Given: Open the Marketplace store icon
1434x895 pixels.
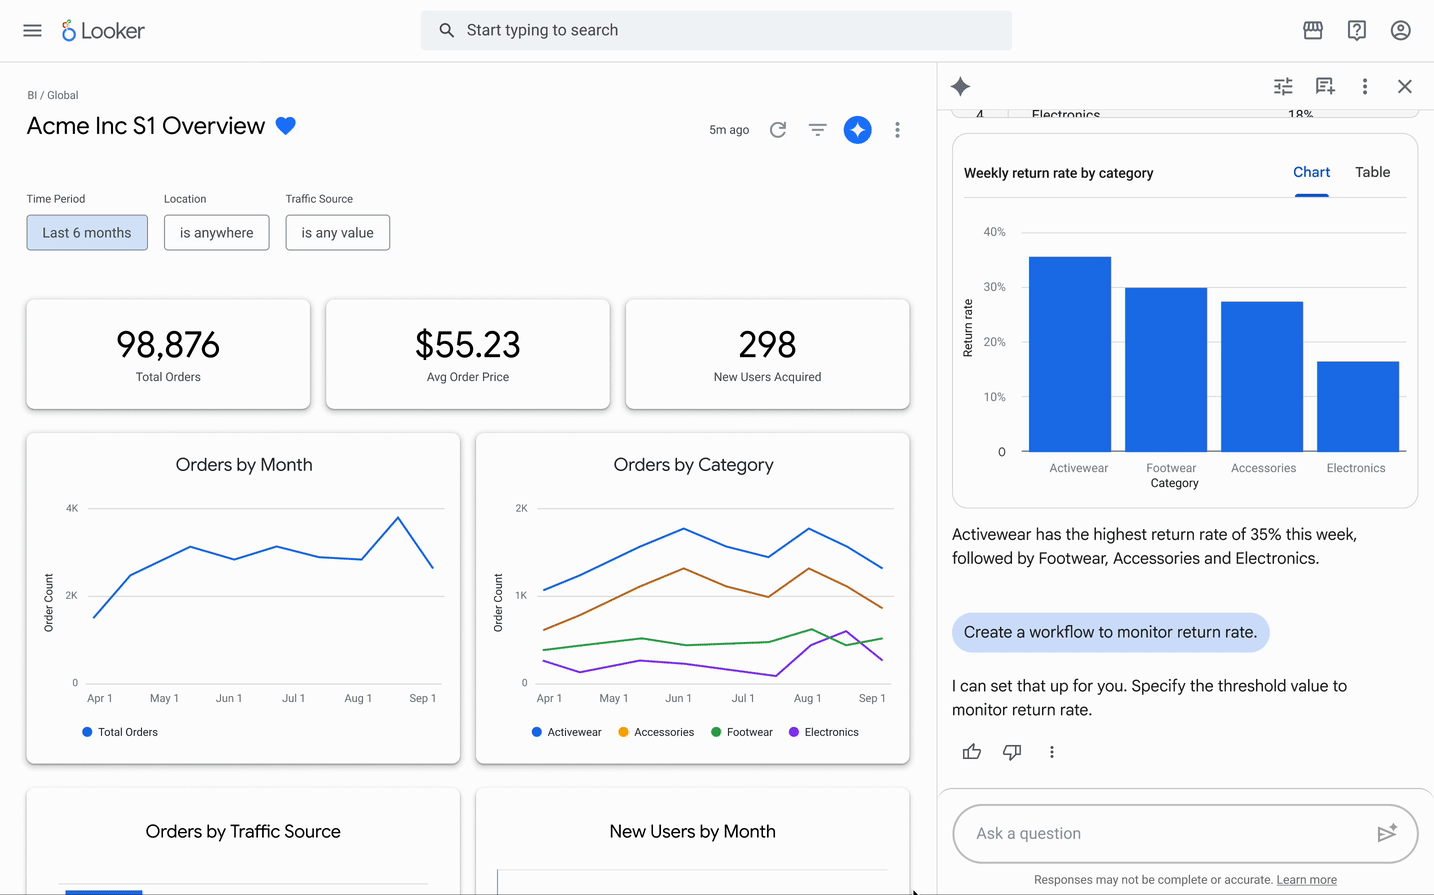Looking at the screenshot, I should click(x=1313, y=31).
